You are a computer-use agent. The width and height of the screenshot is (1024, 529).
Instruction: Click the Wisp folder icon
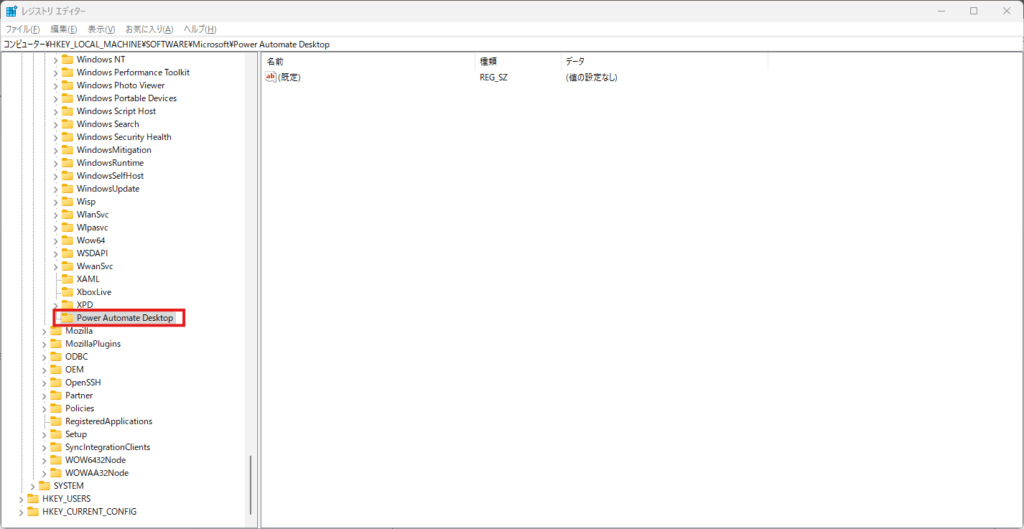(67, 202)
